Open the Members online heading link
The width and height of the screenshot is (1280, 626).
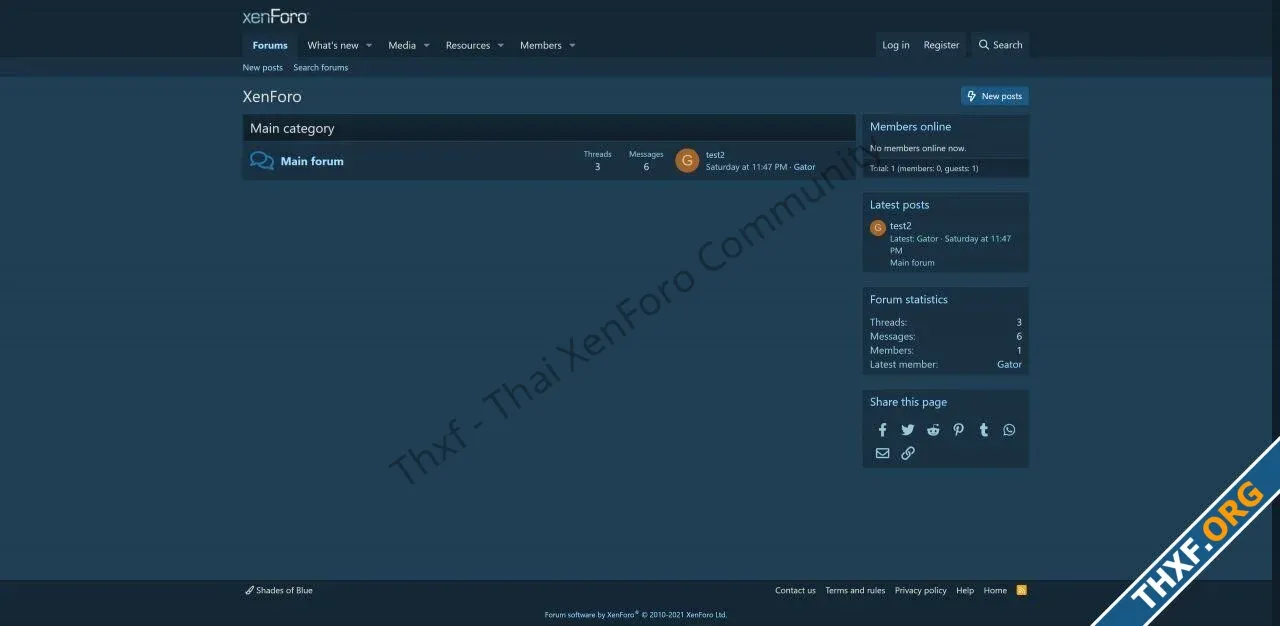[910, 127]
